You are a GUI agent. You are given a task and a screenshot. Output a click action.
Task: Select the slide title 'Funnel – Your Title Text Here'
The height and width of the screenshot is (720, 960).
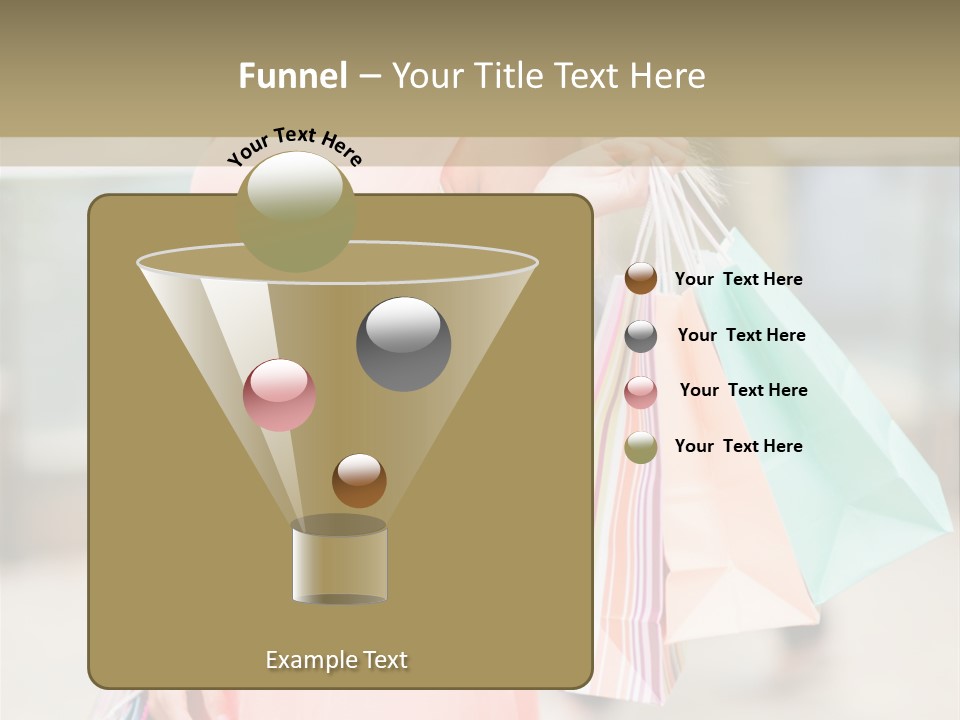point(473,76)
